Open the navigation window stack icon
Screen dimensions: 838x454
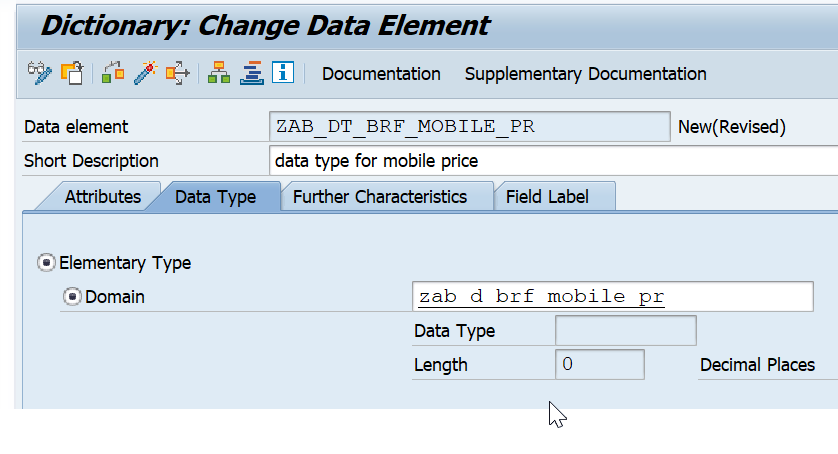tap(251, 73)
